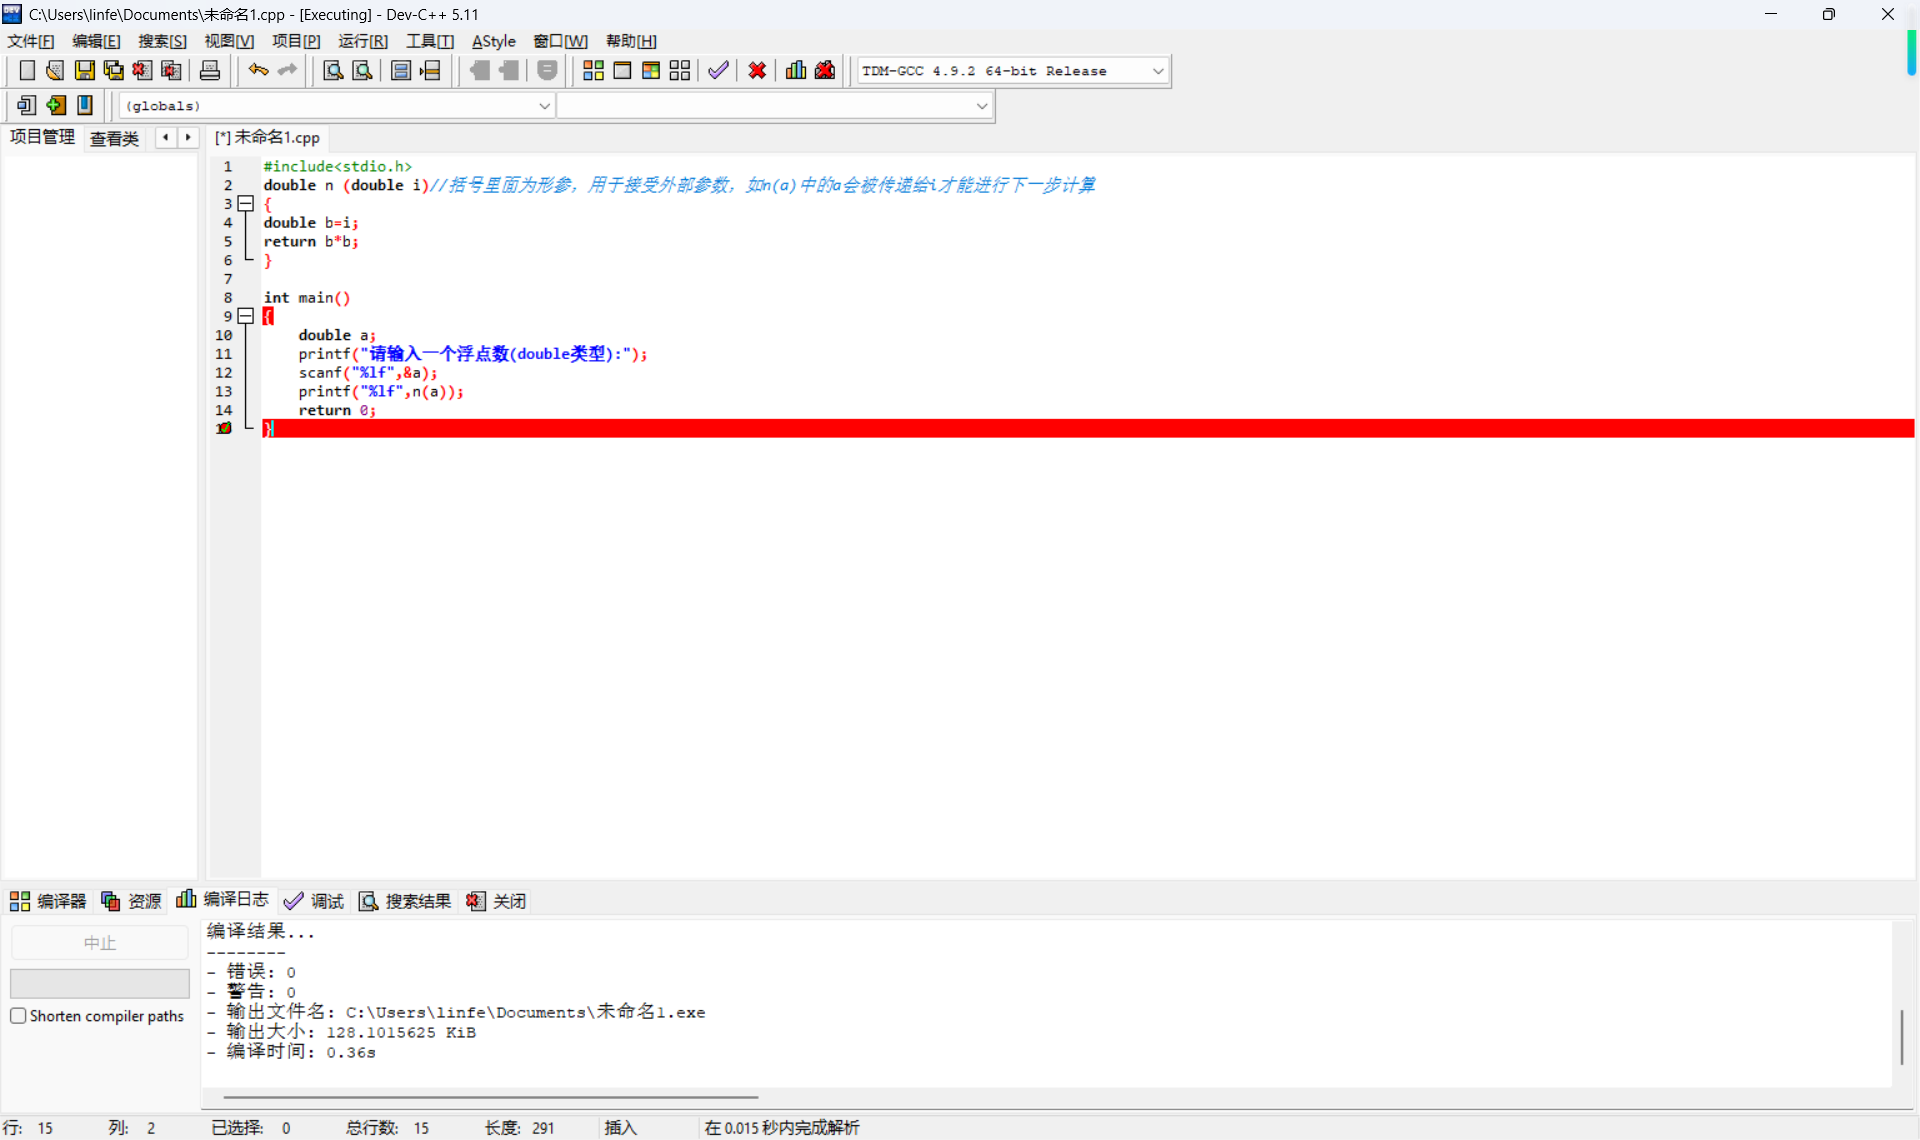Open the TDM-GCC compiler selection dropdown
Viewport: 1920px width, 1140px height.
tap(1158, 71)
